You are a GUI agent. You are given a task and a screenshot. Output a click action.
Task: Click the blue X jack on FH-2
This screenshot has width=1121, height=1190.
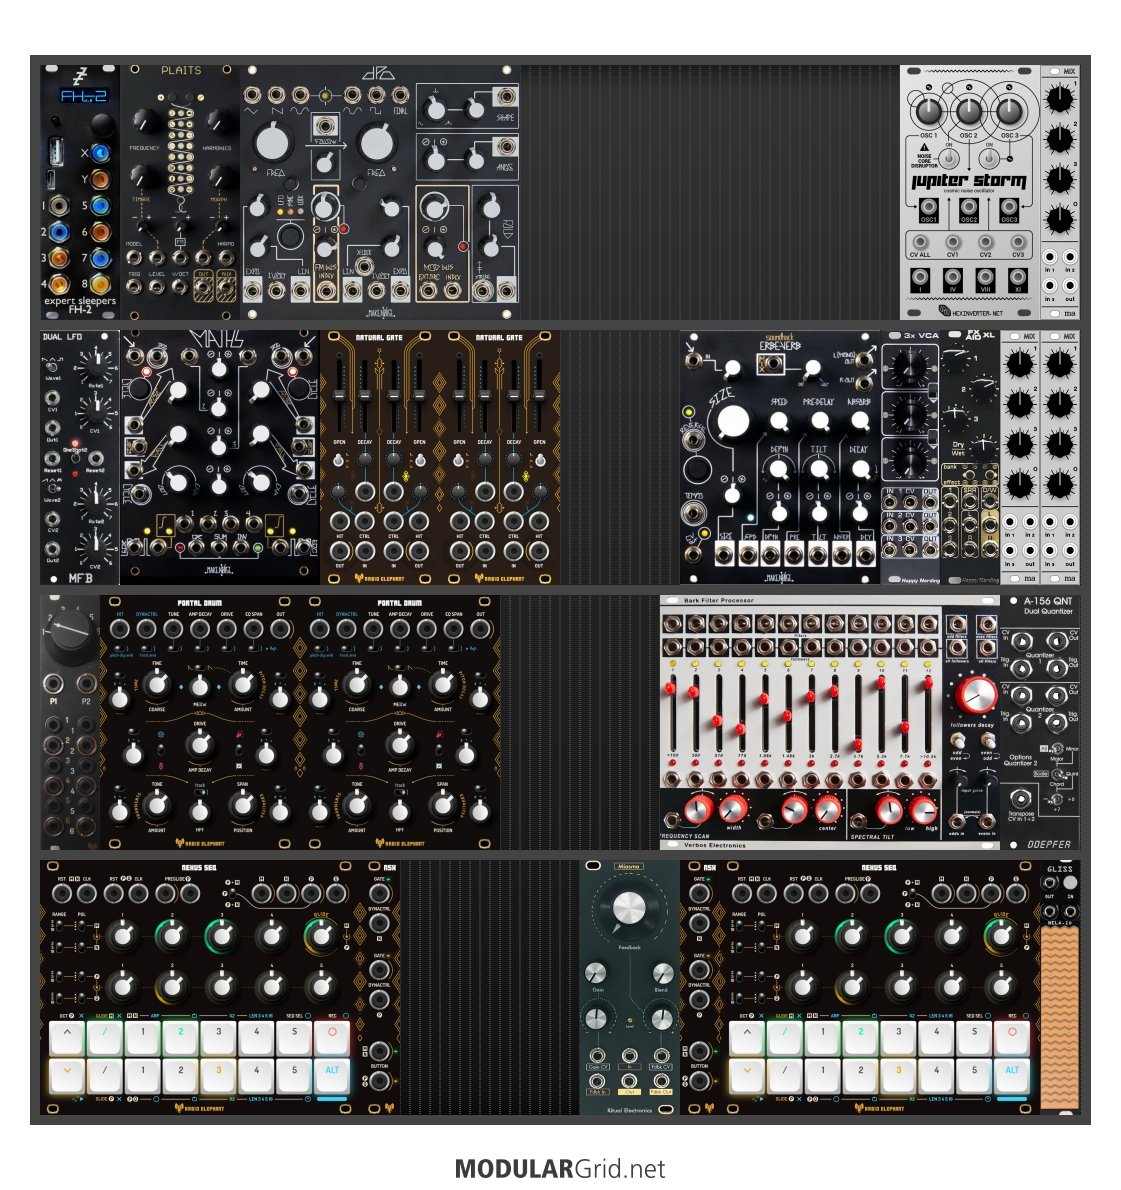tap(100, 153)
